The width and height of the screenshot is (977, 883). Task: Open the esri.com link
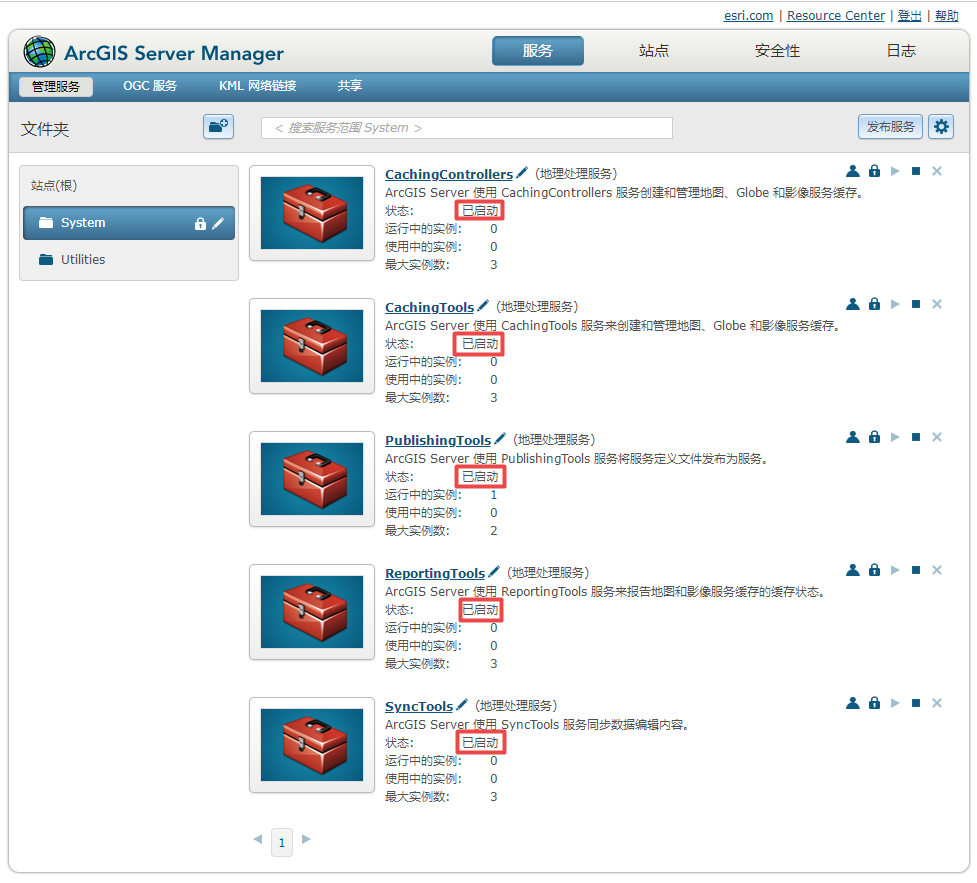pos(748,16)
